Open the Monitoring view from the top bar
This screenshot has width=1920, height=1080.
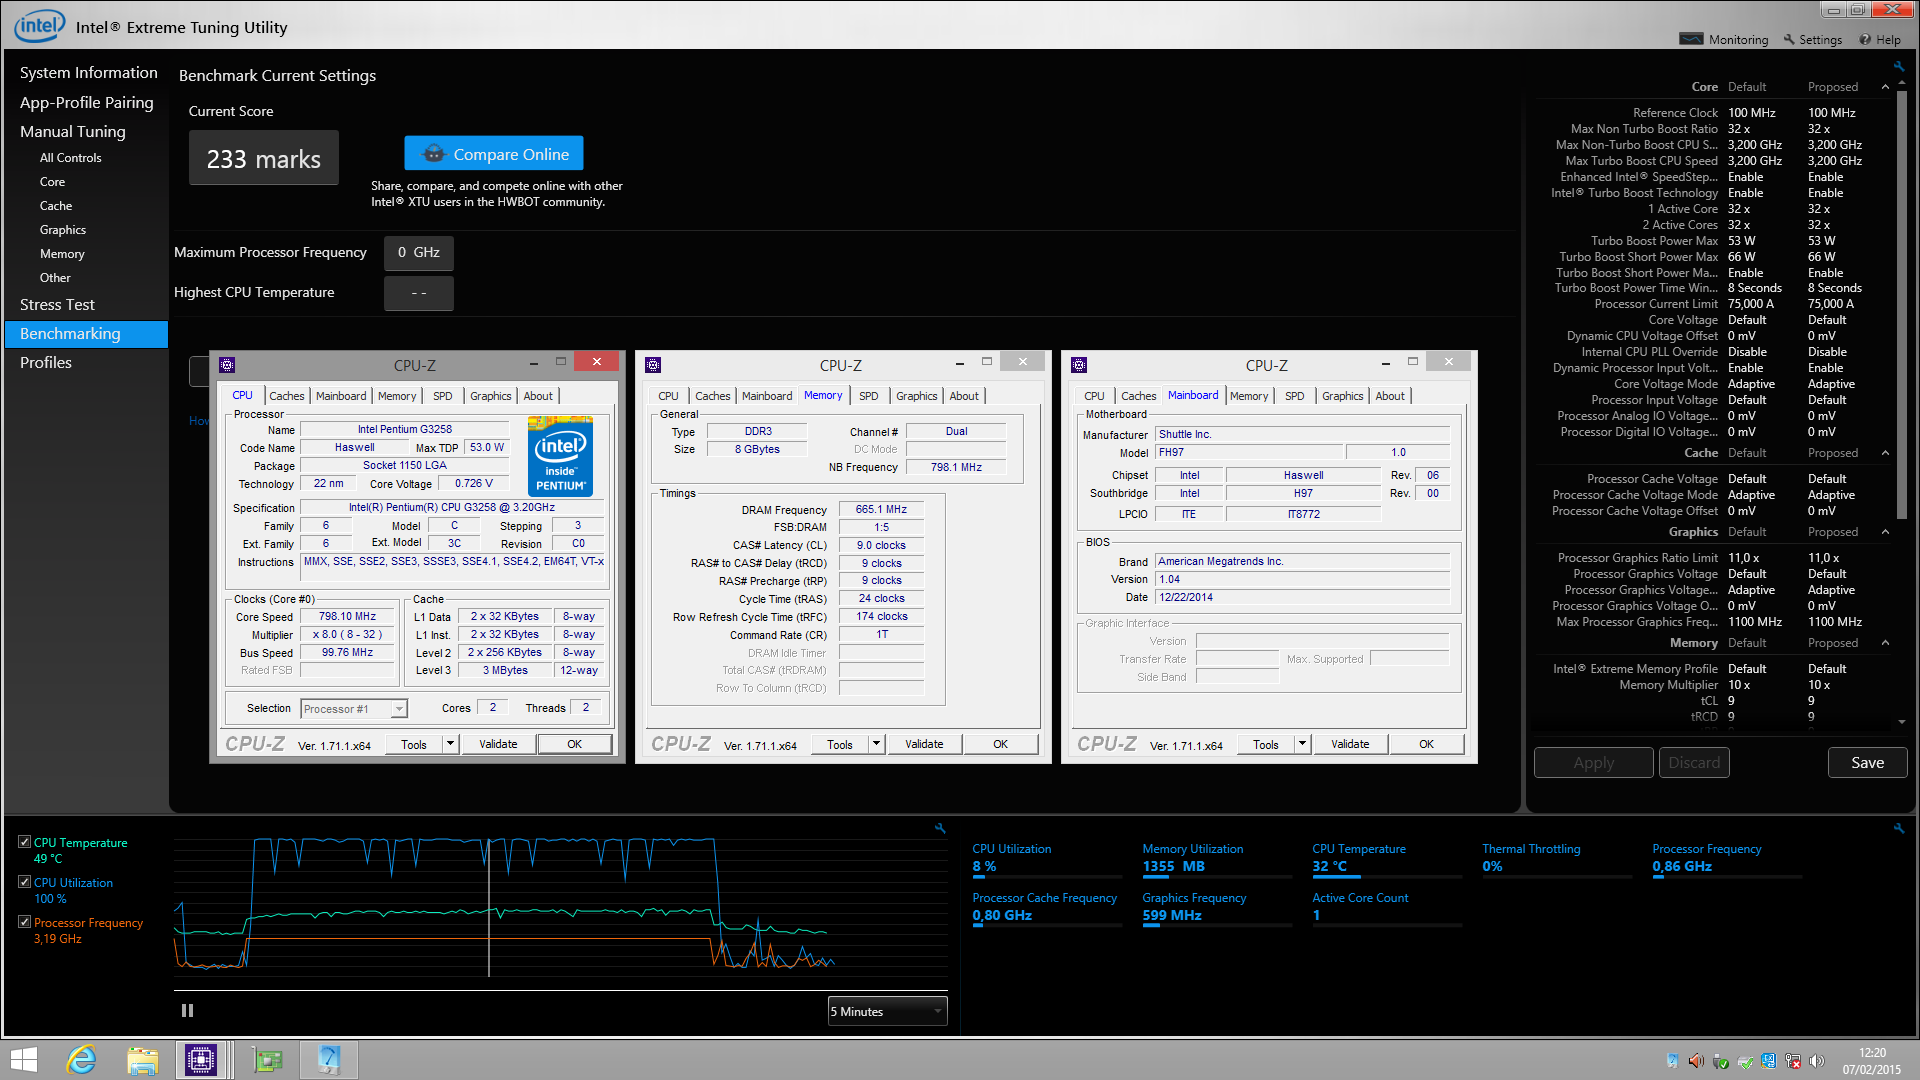pos(1724,40)
